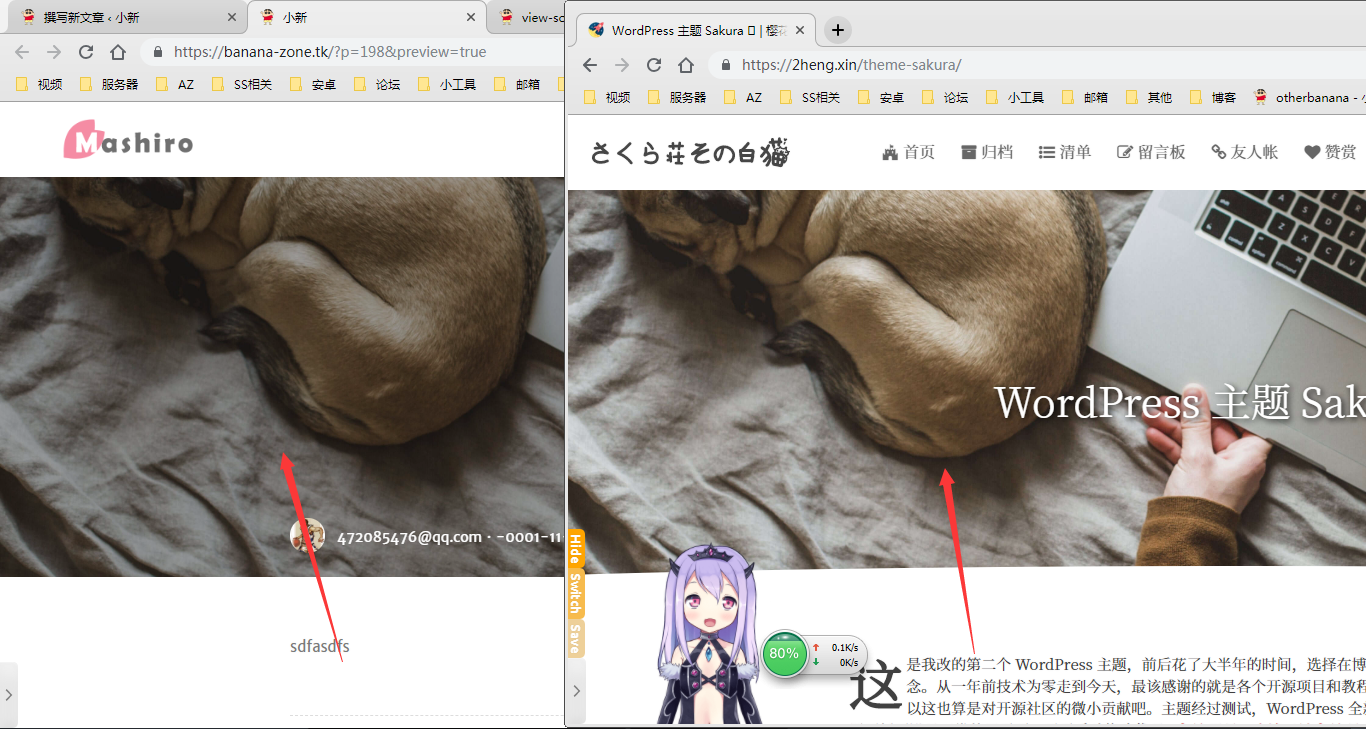Open the 清单 list menu
1366x729 pixels.
click(1064, 152)
